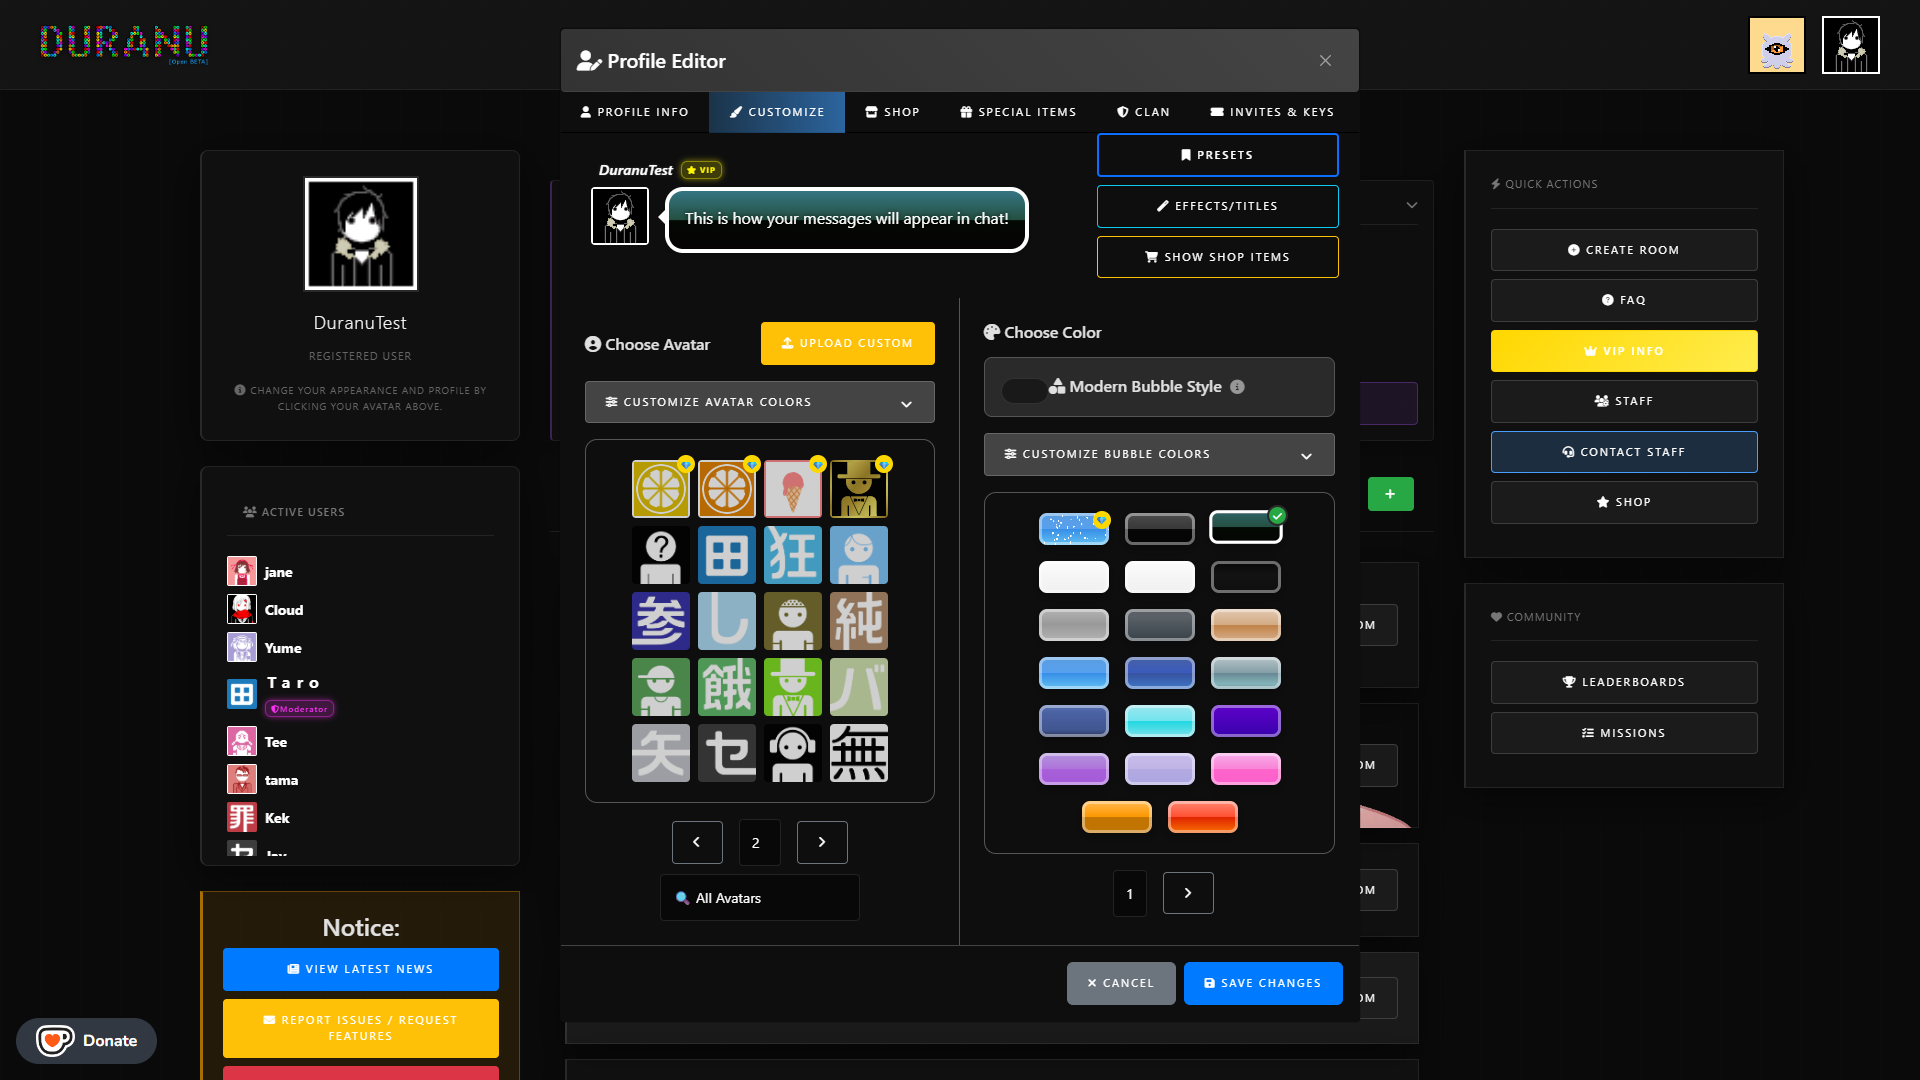
Task: Click the Save Changes button
Action: point(1262,983)
